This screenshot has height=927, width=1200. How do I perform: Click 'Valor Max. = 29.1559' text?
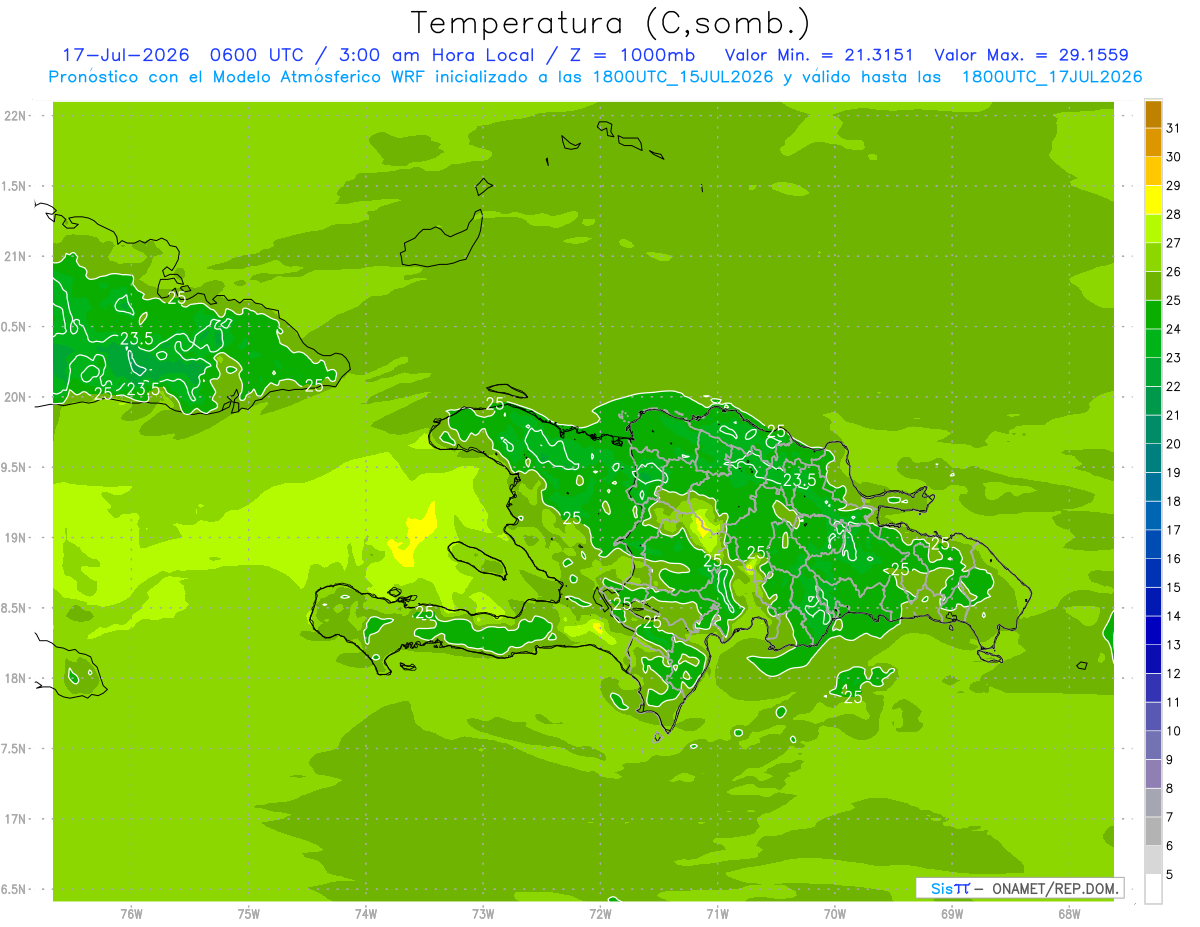tap(1031, 55)
